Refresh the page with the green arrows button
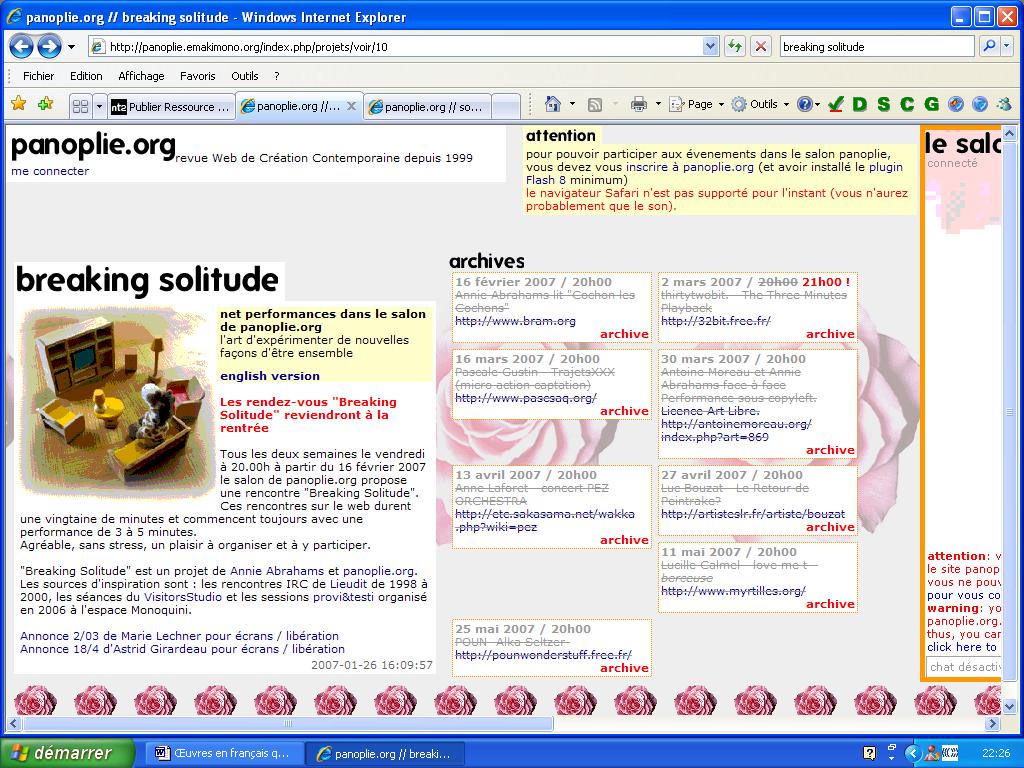The image size is (1024, 768). click(735, 46)
